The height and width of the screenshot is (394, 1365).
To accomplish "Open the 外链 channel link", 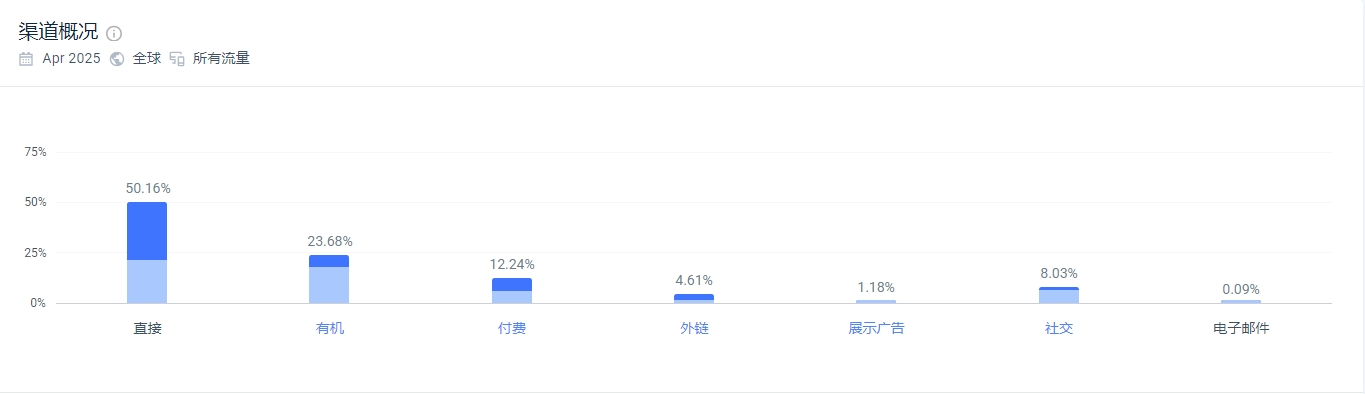I will pos(694,328).
